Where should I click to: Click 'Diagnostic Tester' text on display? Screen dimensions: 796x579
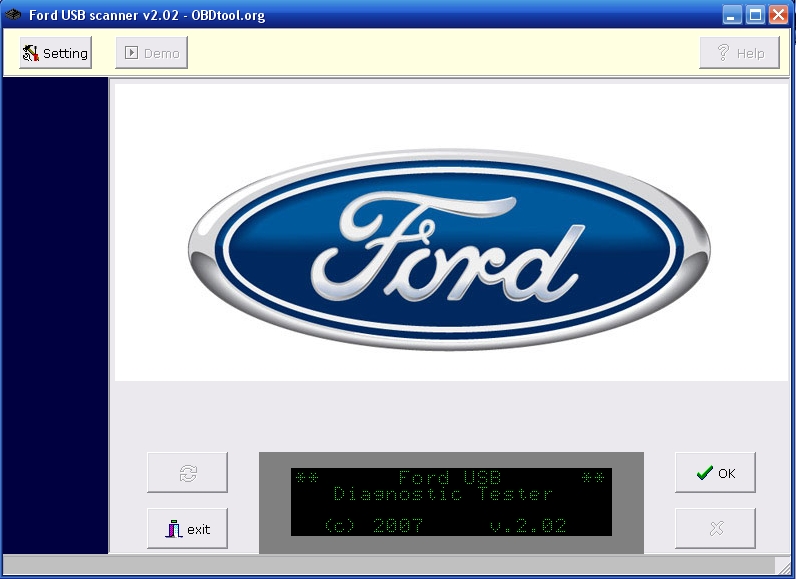(x=443, y=494)
